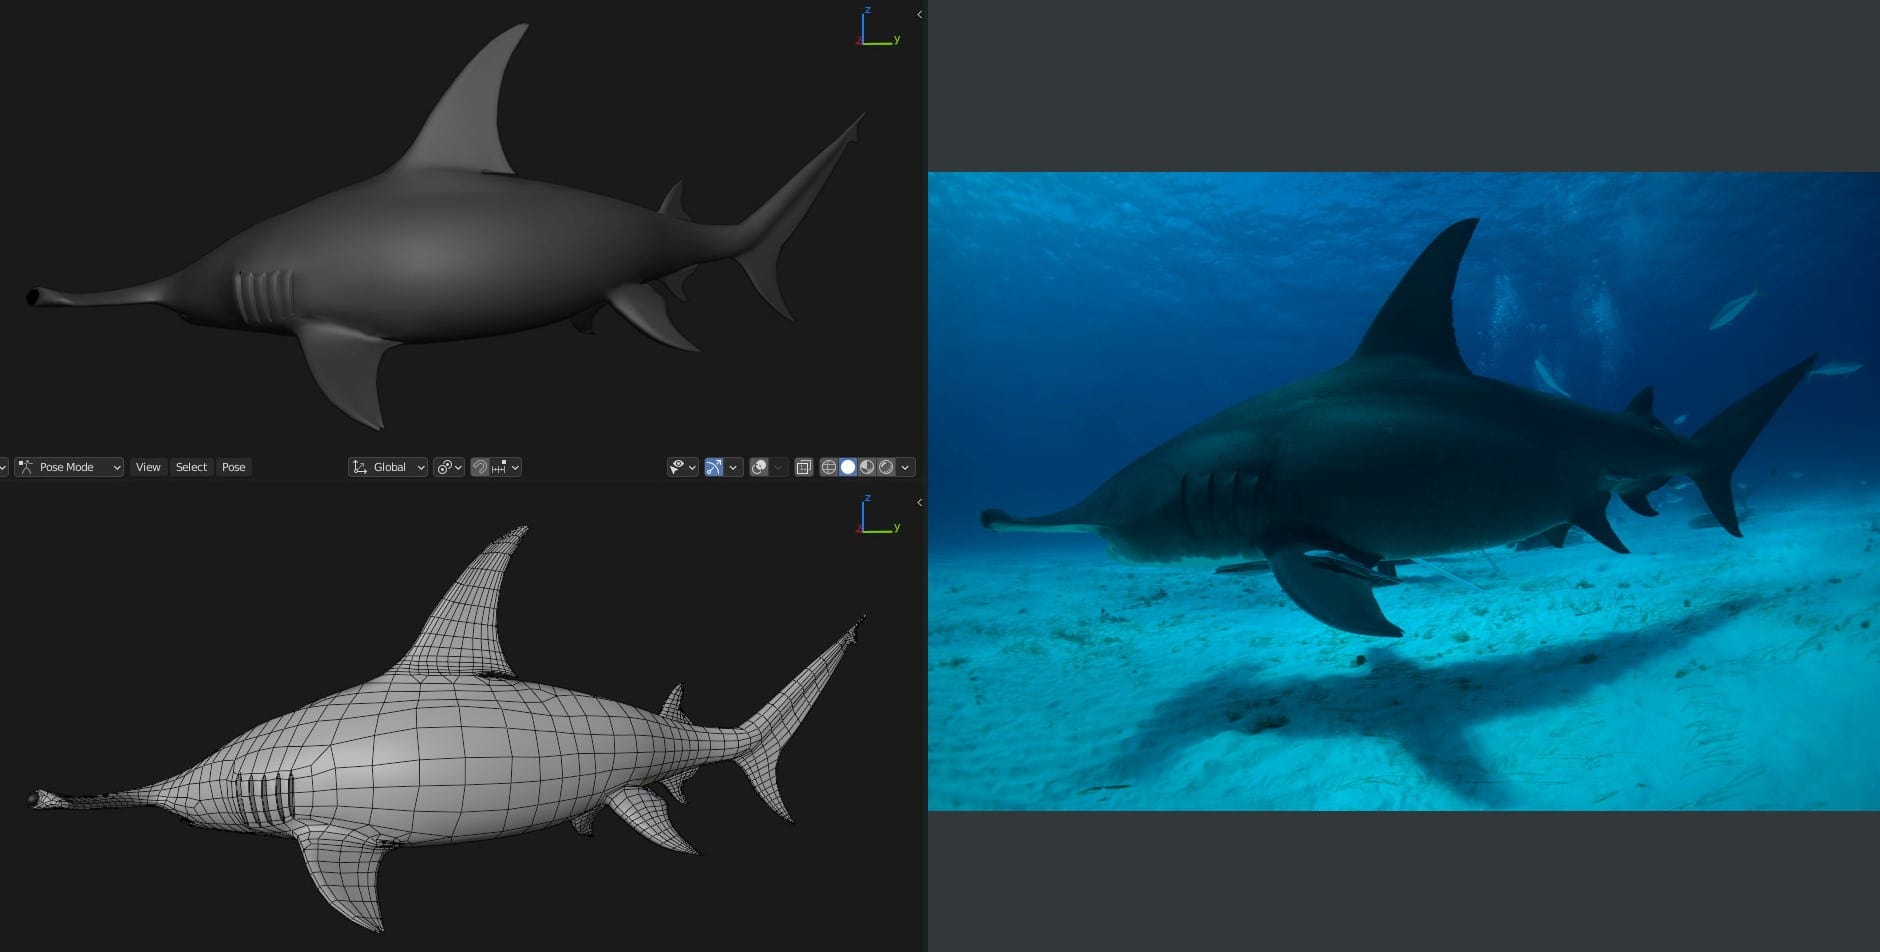The image size is (1880, 952).
Task: Open the snapping options dropdown
Action: click(505, 467)
